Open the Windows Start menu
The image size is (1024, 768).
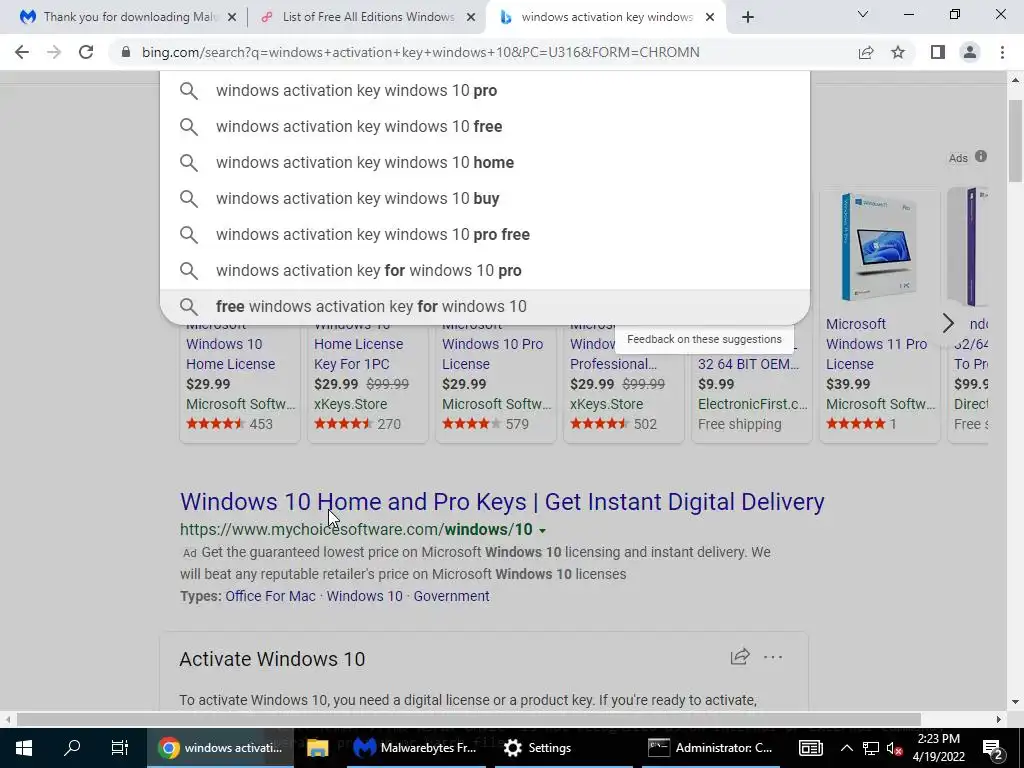pos(24,748)
